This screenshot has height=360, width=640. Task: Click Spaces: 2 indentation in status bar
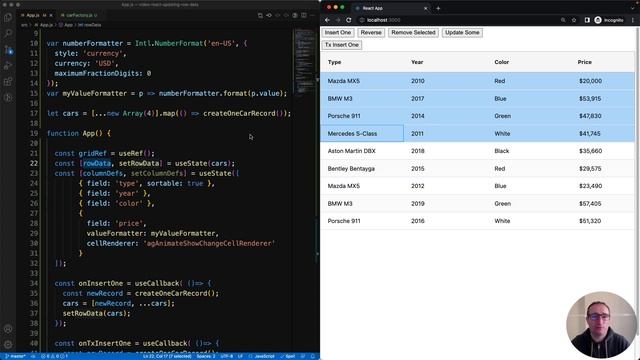coord(206,356)
